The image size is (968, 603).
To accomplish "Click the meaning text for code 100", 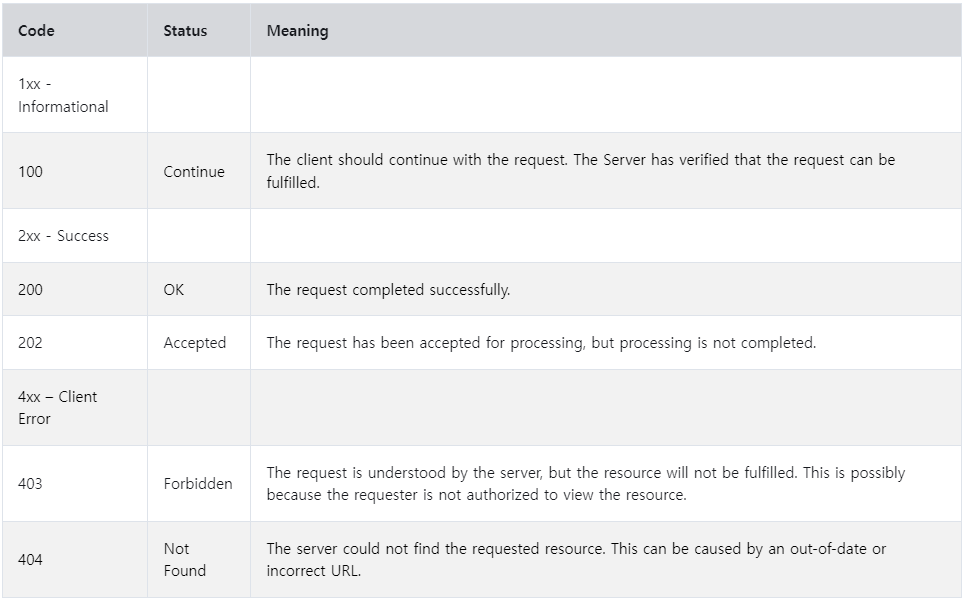I will (580, 171).
